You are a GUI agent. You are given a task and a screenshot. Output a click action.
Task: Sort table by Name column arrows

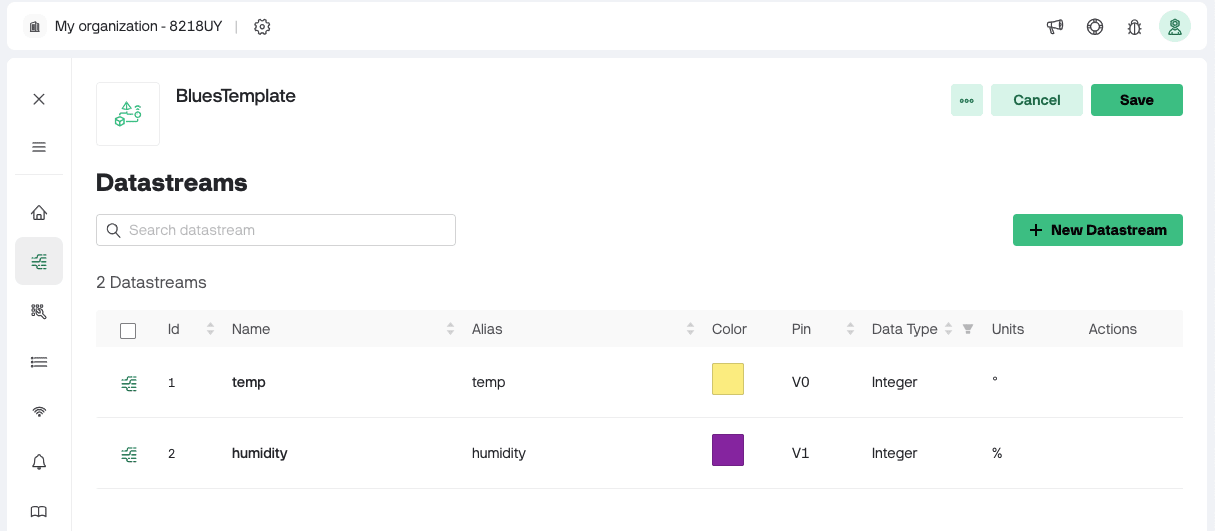click(x=450, y=329)
